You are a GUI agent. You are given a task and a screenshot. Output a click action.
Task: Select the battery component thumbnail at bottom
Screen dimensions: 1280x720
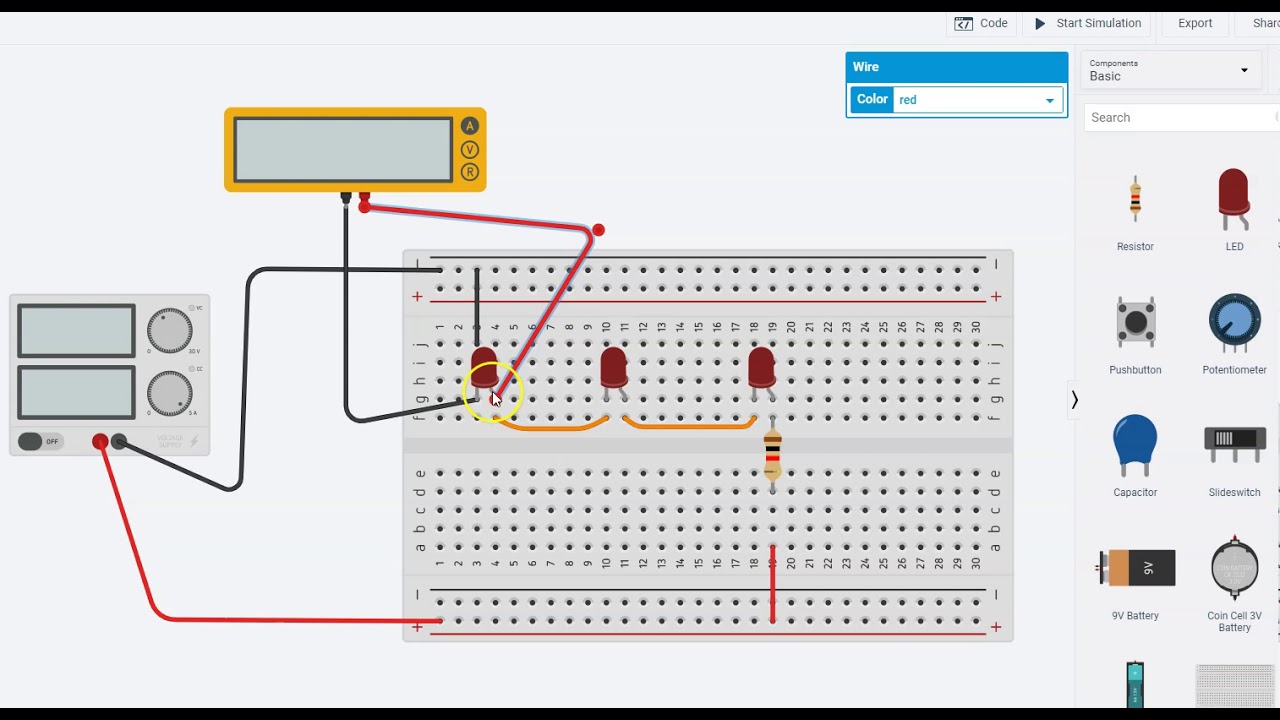1135,685
